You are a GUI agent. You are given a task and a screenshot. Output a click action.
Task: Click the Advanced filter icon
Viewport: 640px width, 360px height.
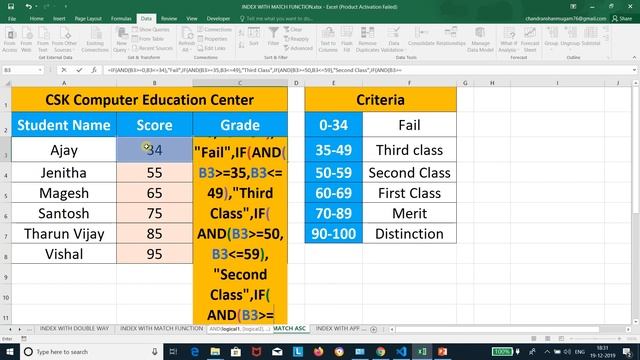(298, 48)
